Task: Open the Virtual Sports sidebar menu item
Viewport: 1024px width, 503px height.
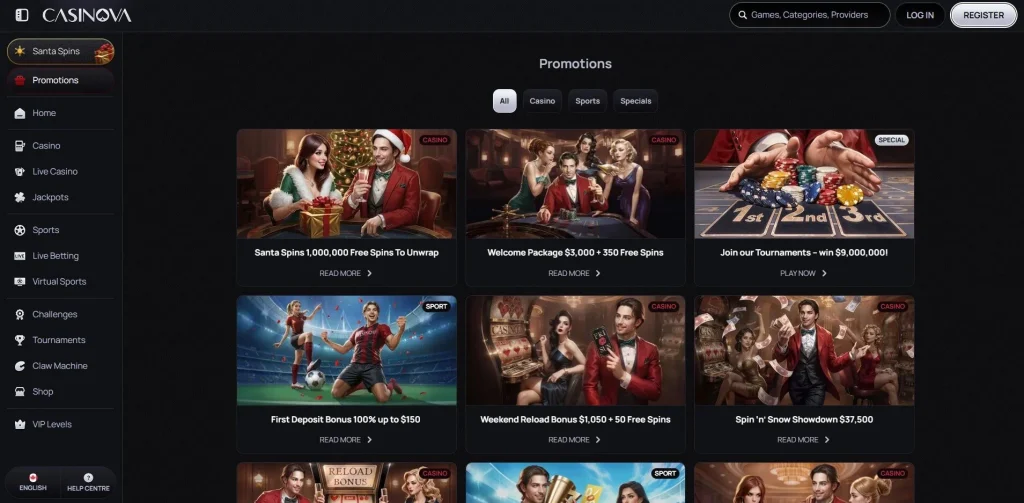Action: coord(60,282)
